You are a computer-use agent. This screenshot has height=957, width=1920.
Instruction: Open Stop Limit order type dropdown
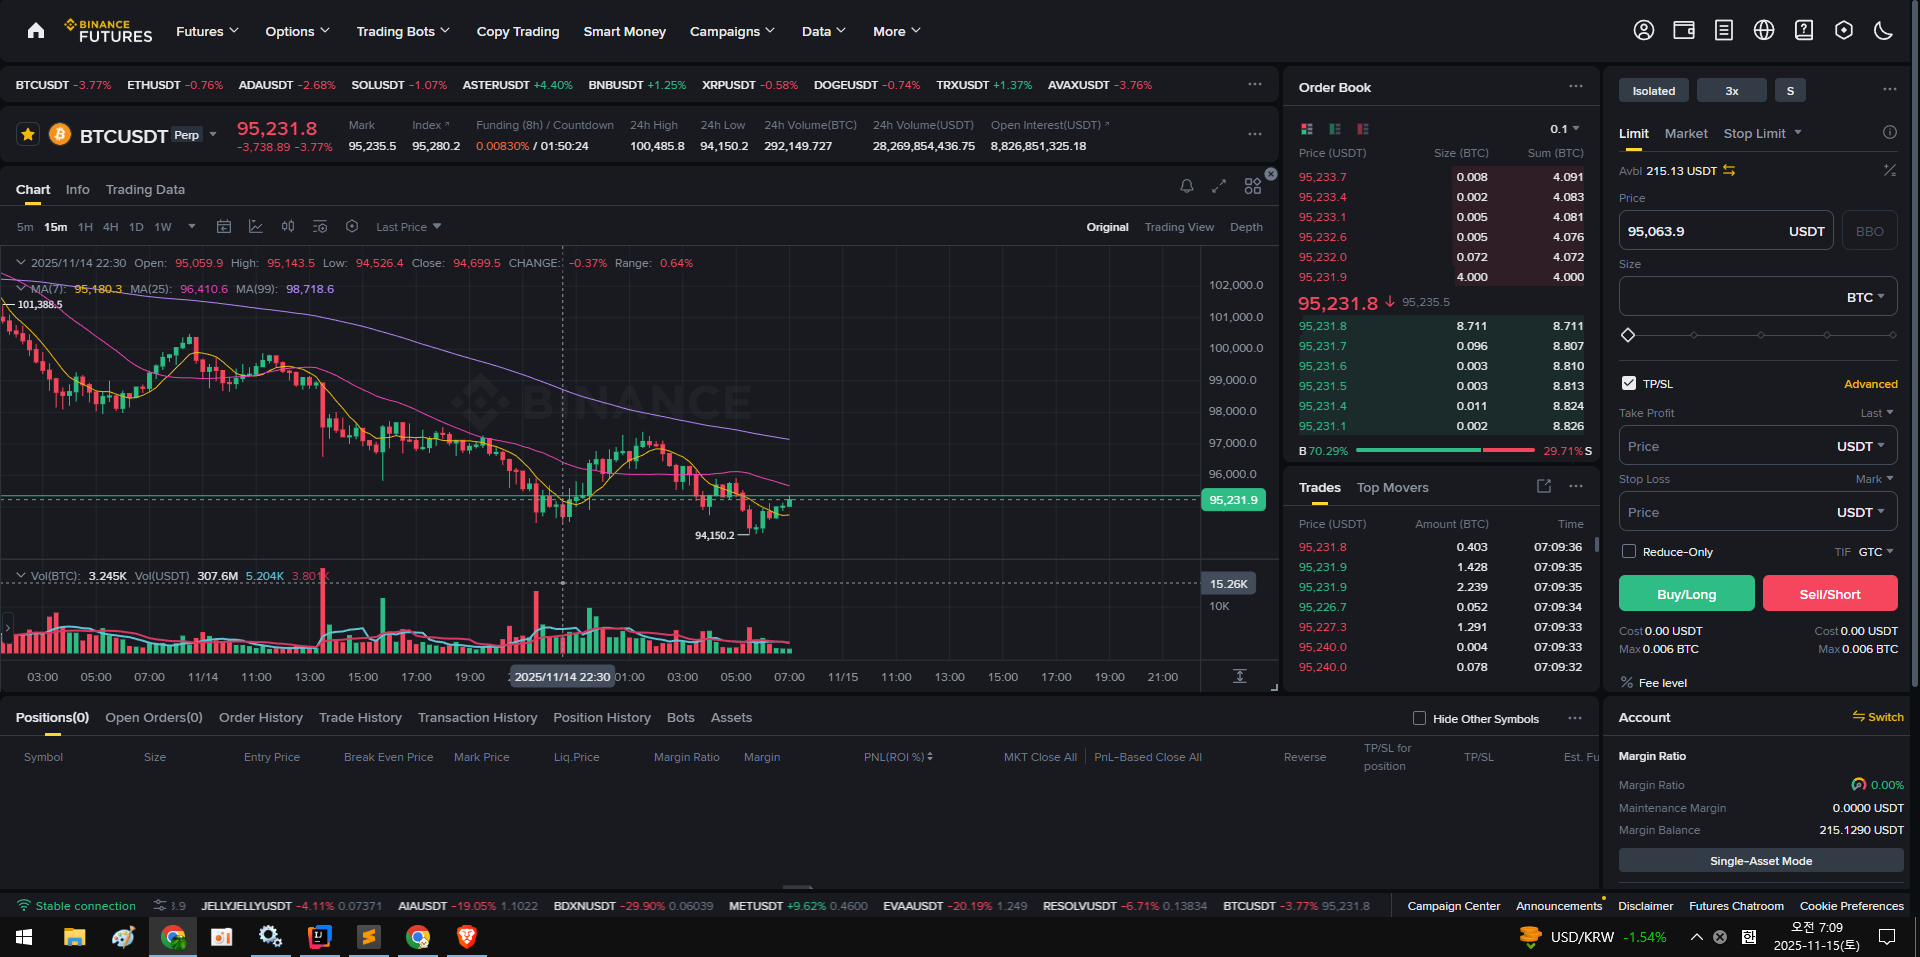pos(1762,133)
